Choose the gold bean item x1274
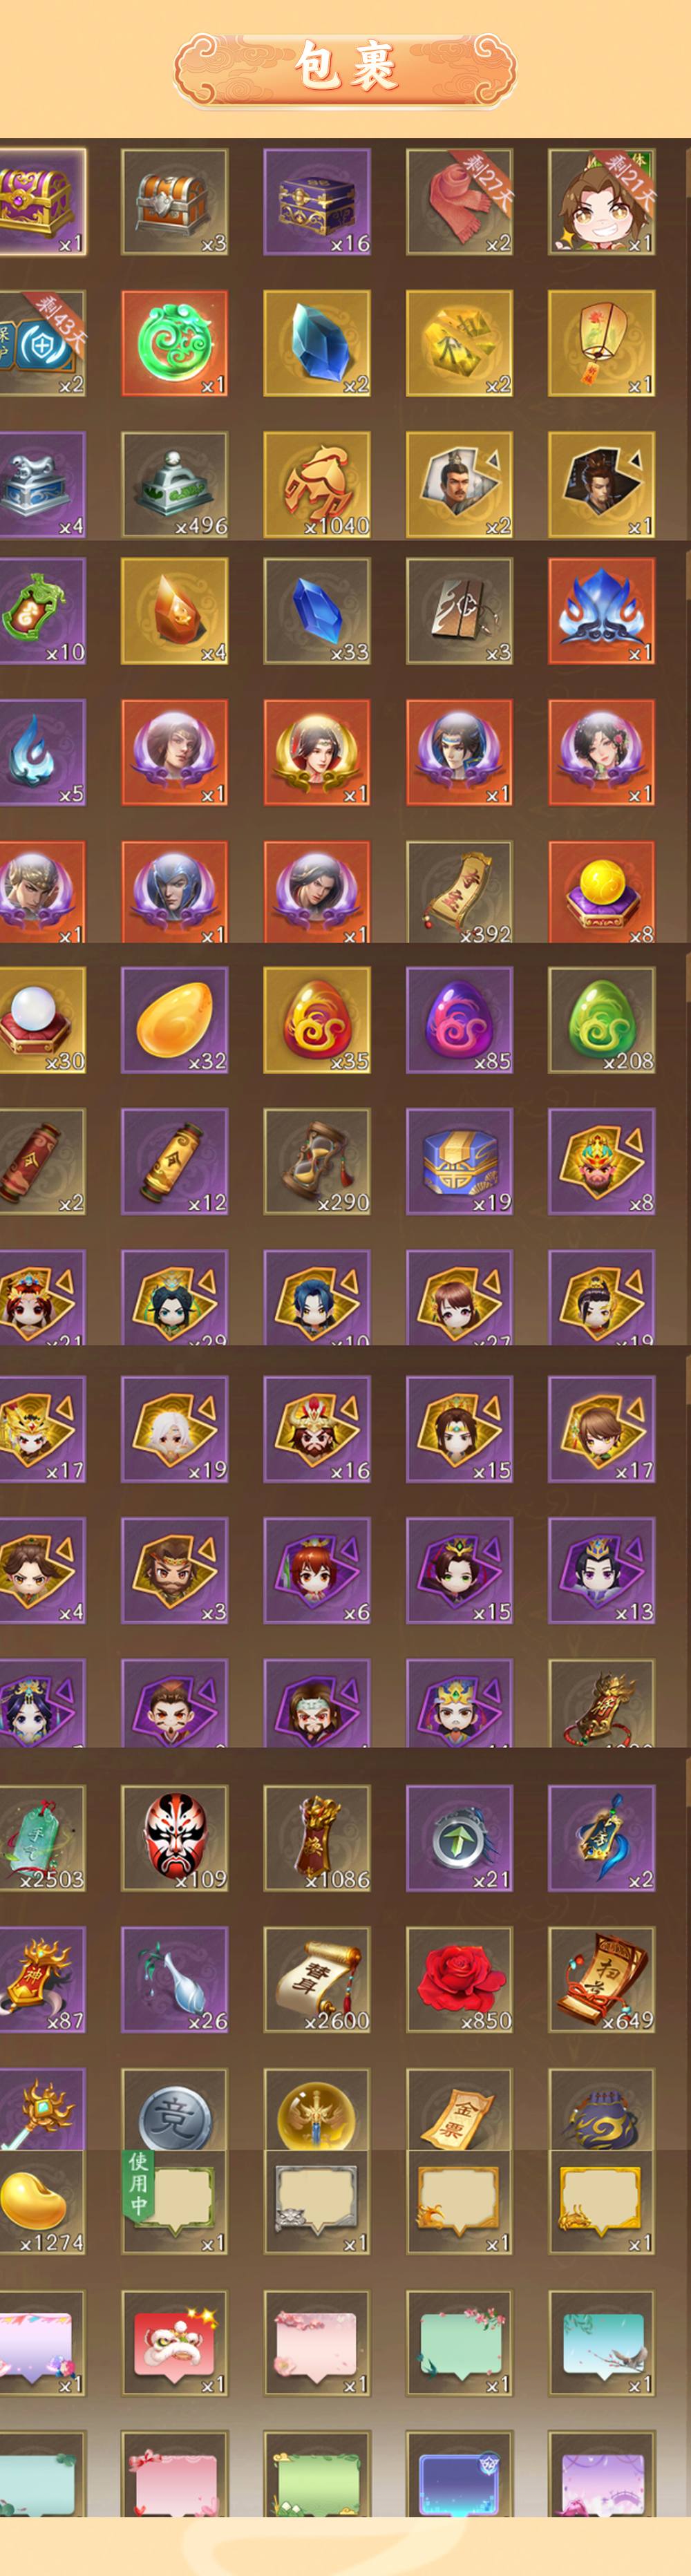691x2576 pixels. [42, 2201]
